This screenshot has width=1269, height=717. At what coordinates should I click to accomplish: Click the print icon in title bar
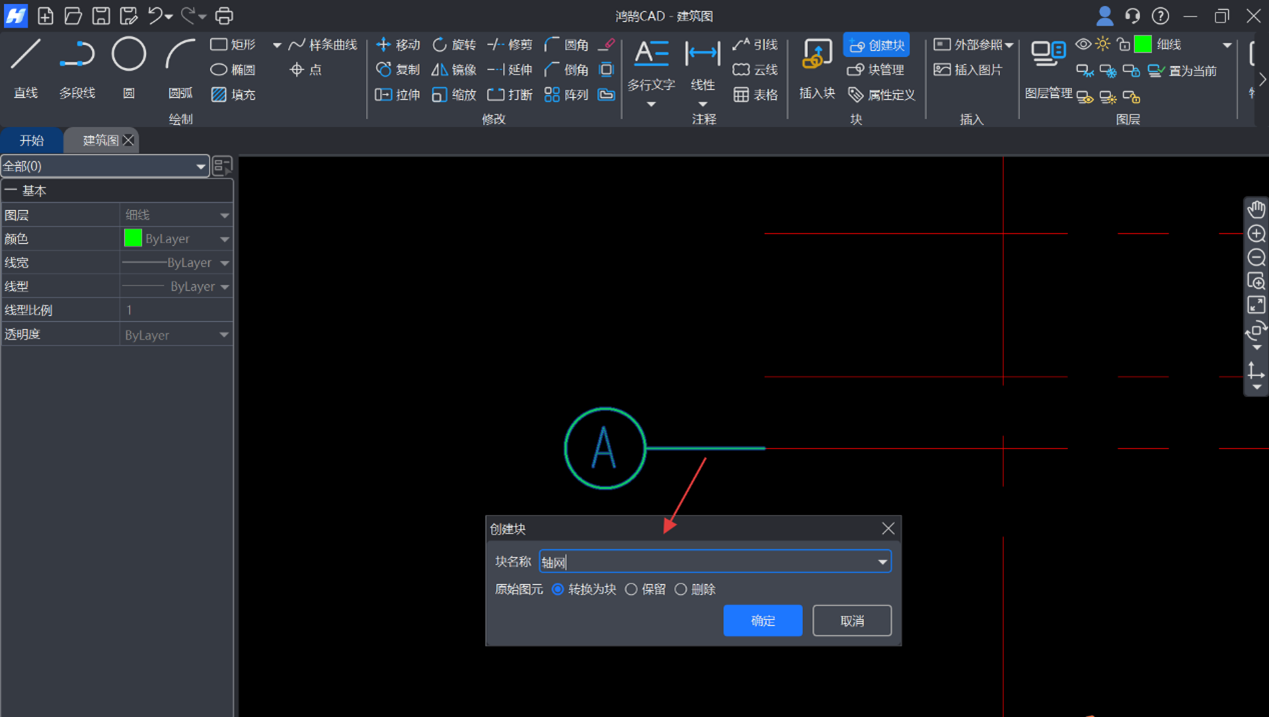point(224,16)
